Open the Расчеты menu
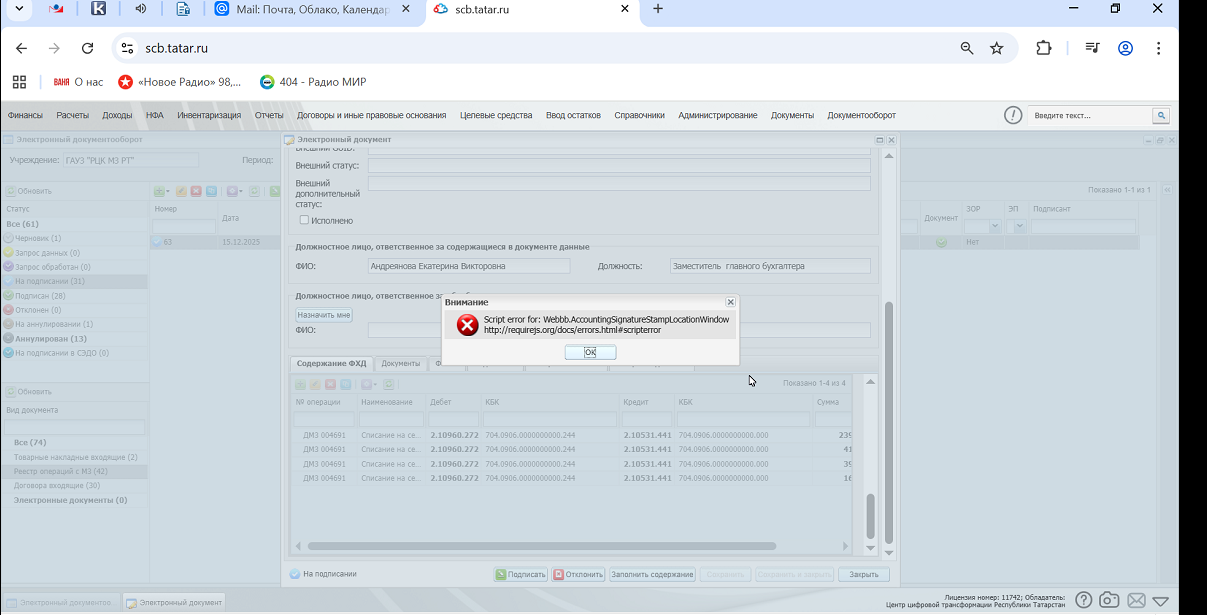1207x615 pixels. [x=73, y=115]
